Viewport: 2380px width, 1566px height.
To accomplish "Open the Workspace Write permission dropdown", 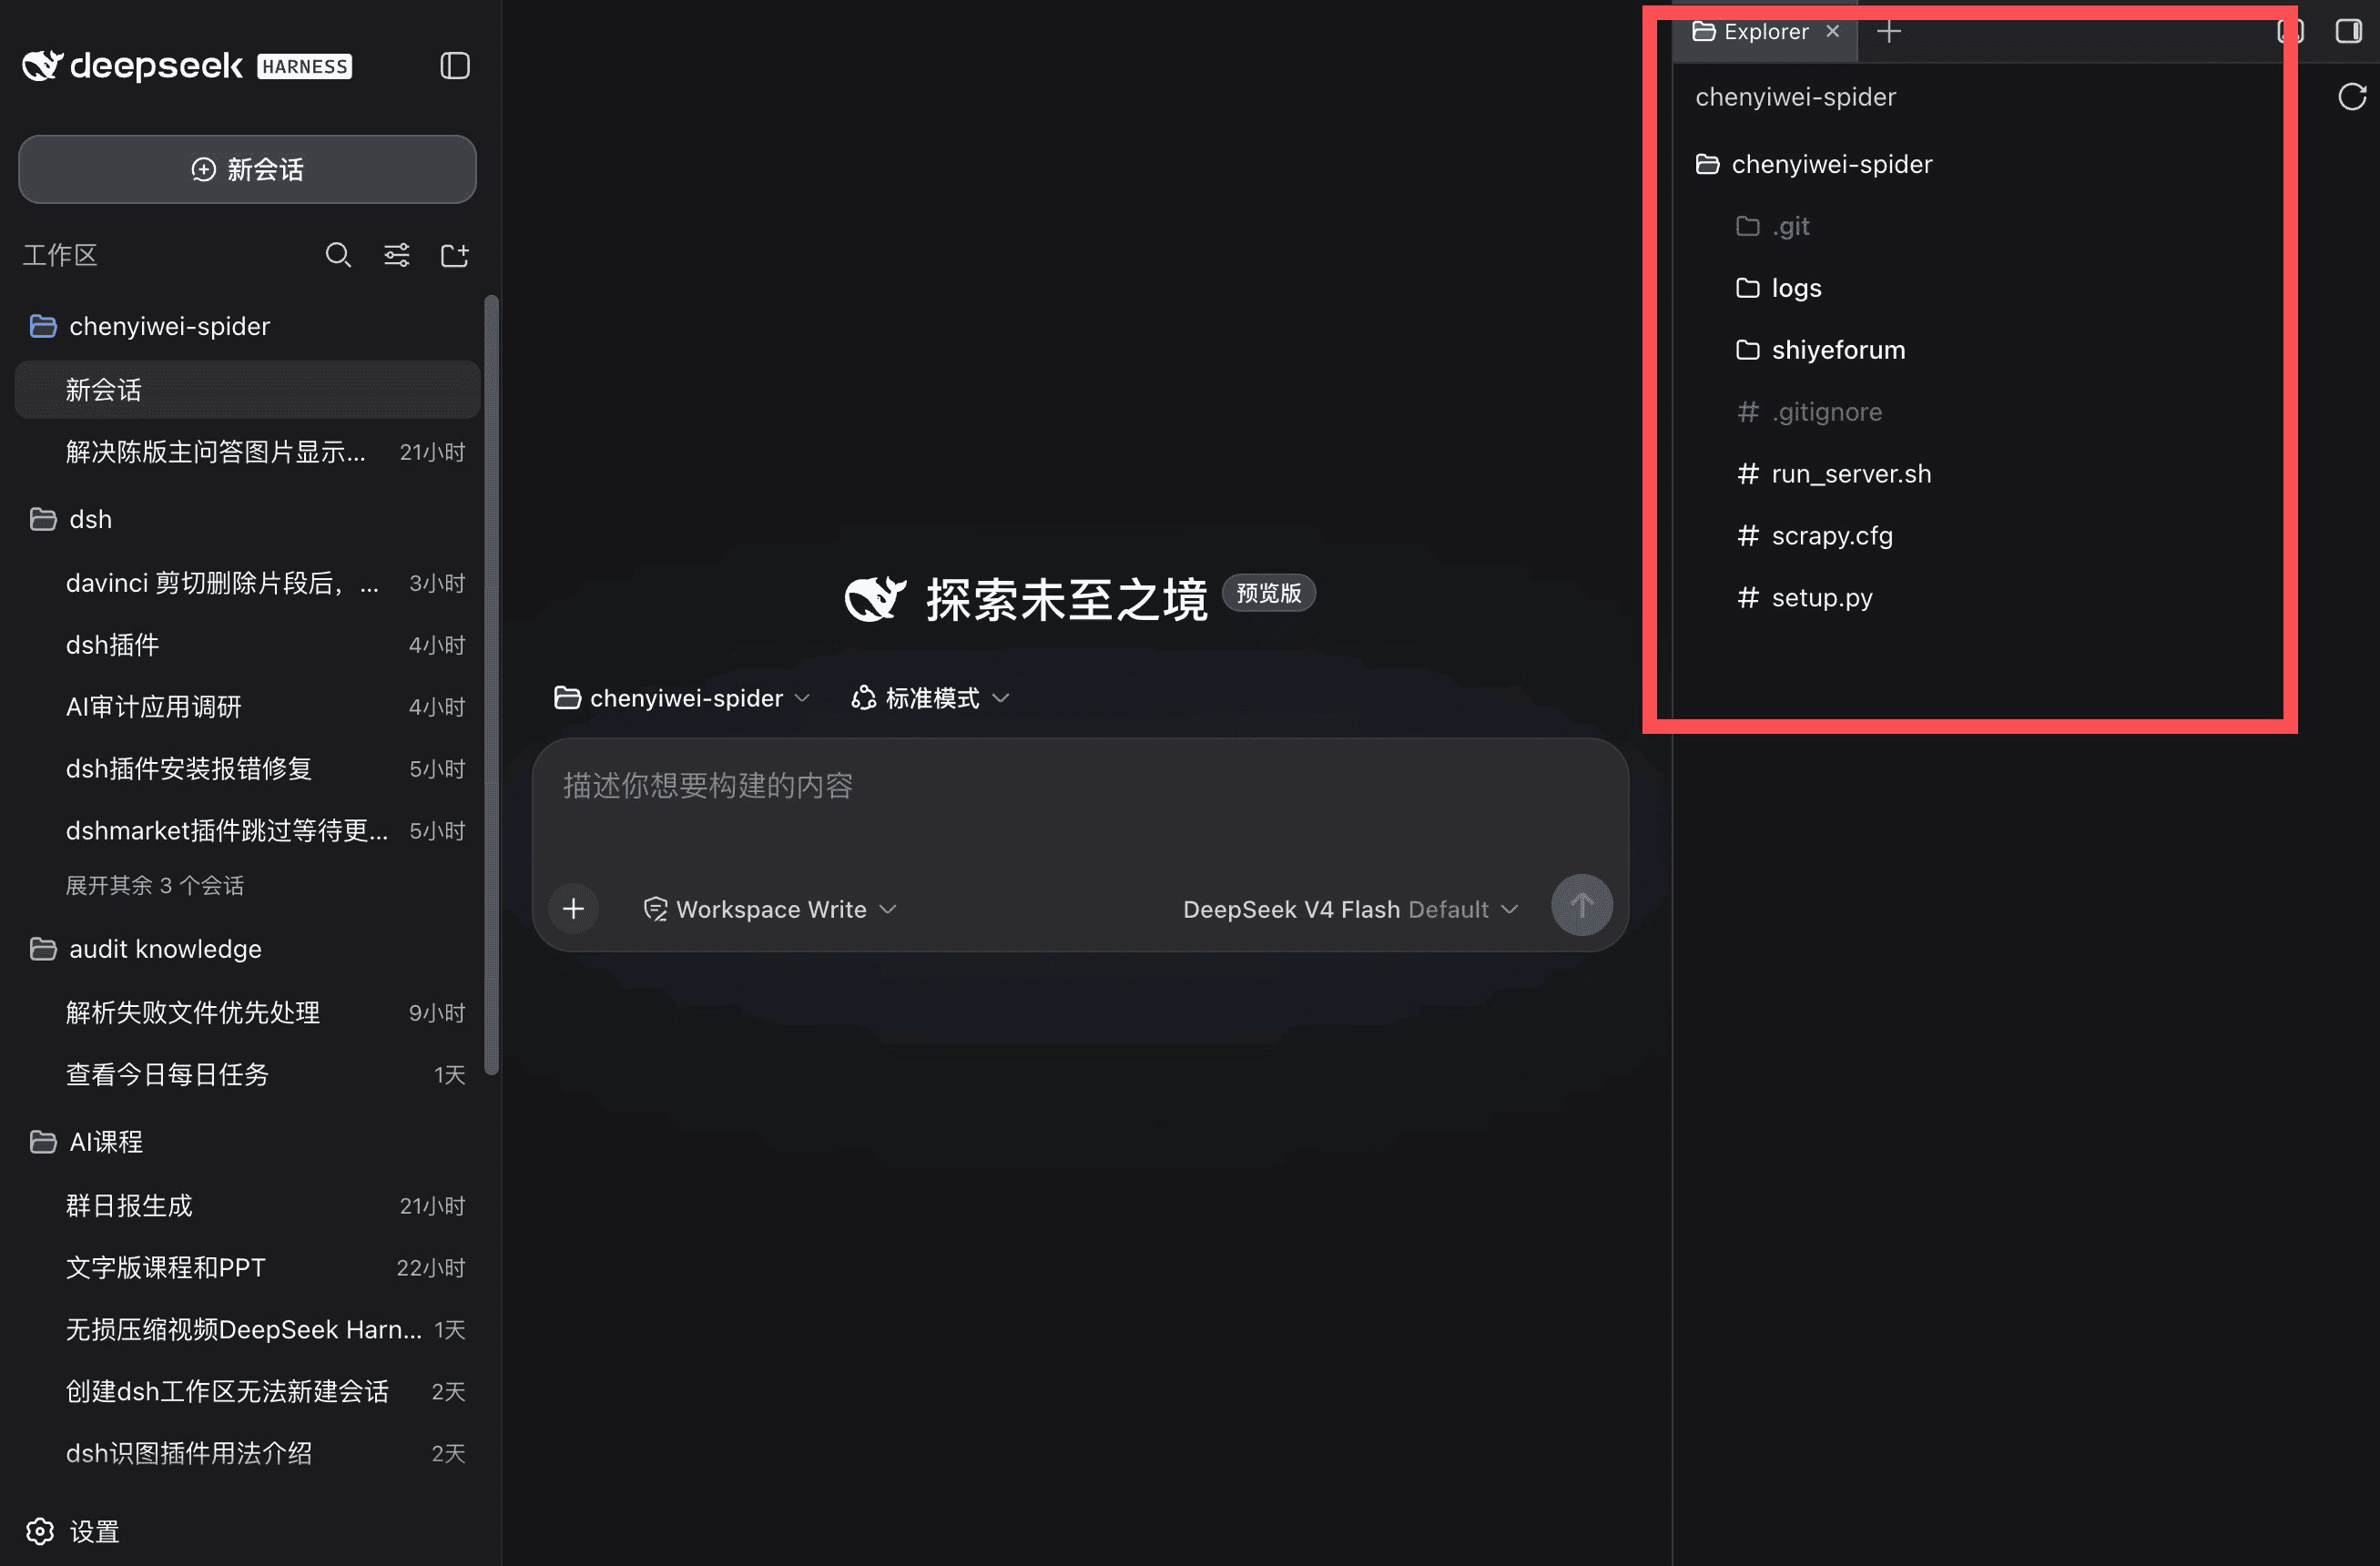I will [x=770, y=909].
